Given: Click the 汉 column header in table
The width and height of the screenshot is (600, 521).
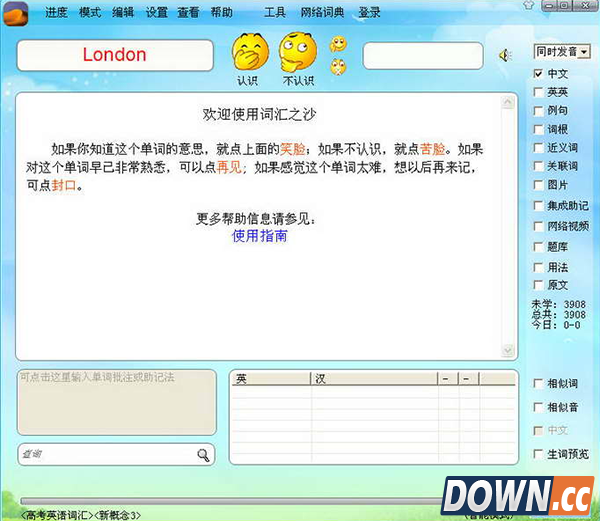Looking at the screenshot, I should point(320,379).
